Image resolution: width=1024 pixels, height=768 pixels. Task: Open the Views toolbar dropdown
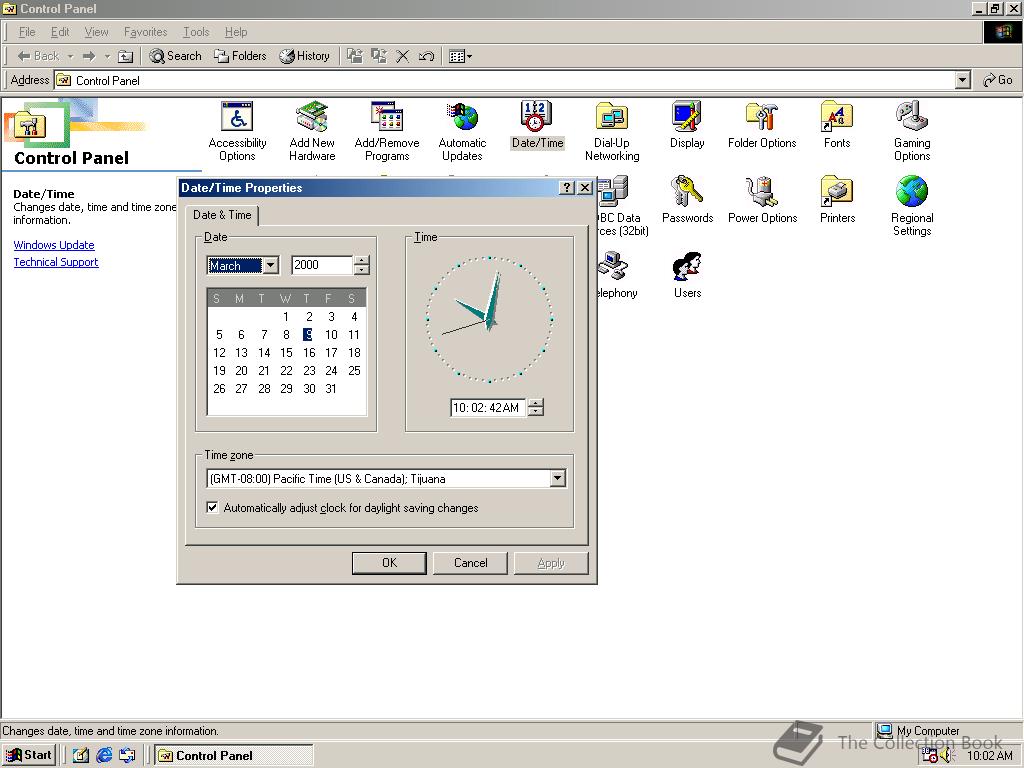coord(460,56)
